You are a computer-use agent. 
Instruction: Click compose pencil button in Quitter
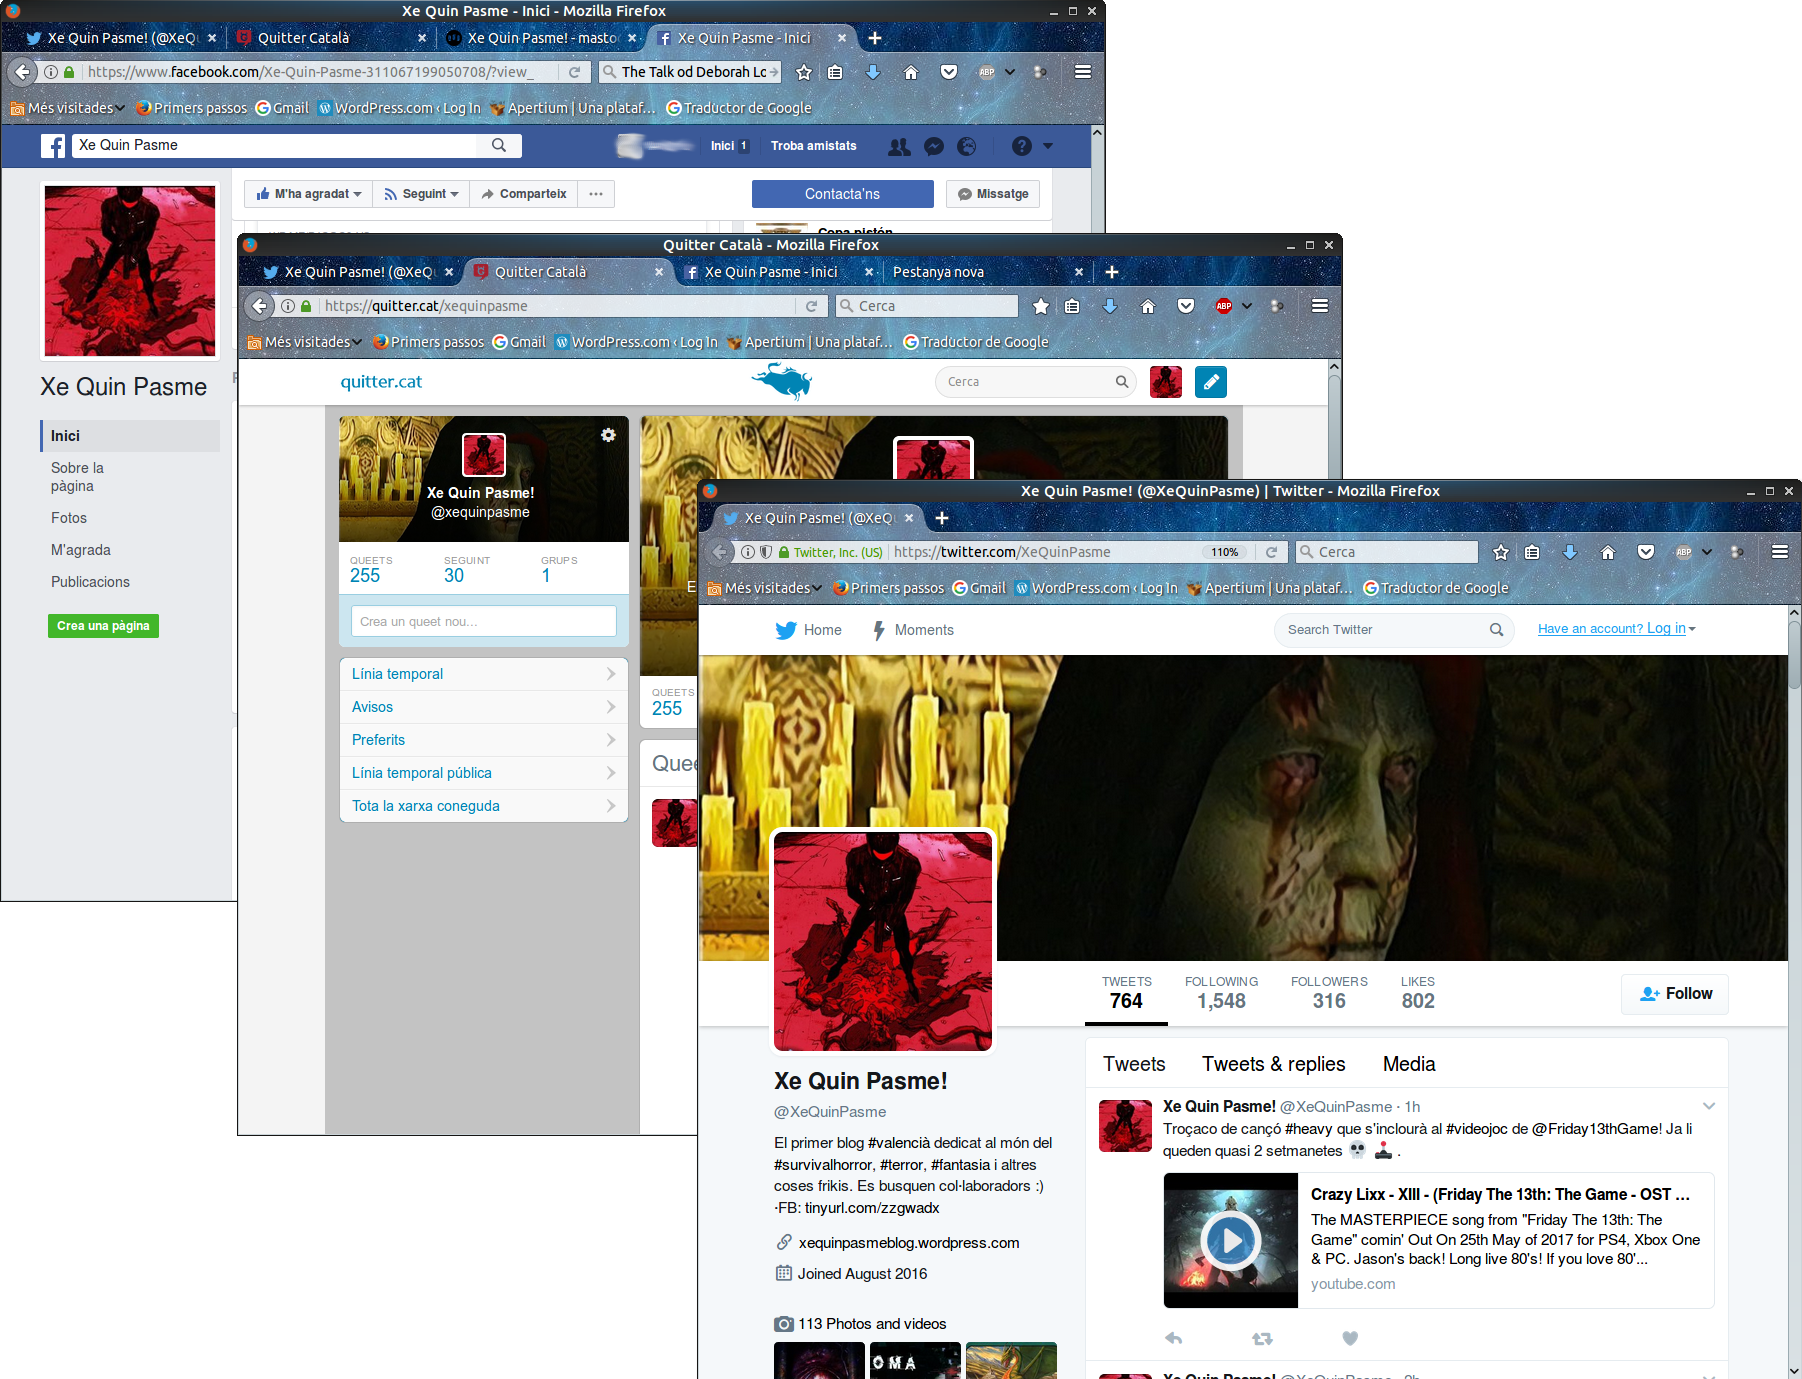1211,382
